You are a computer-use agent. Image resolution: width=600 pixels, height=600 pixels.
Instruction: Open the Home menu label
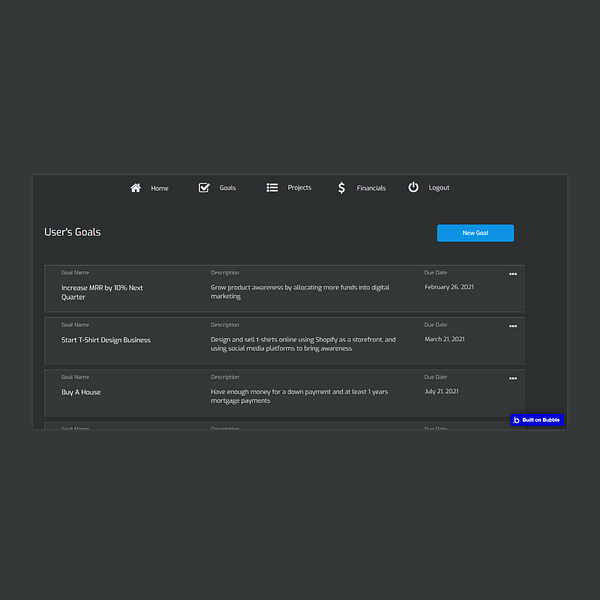coord(160,188)
